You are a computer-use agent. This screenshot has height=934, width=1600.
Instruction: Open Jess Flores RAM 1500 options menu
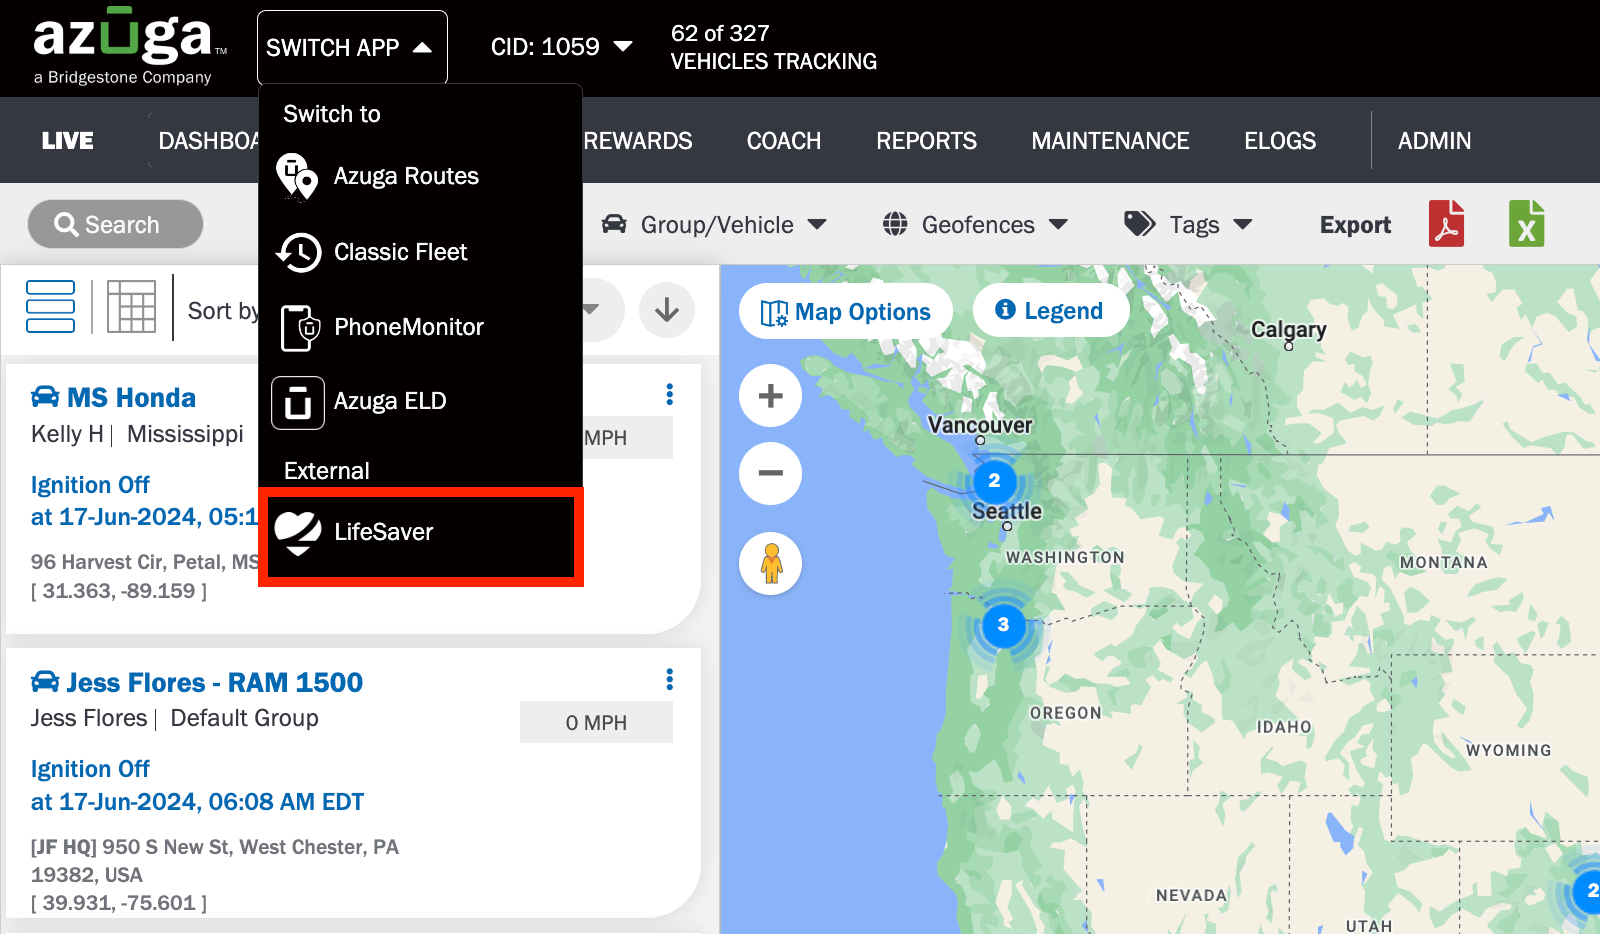coord(669,680)
